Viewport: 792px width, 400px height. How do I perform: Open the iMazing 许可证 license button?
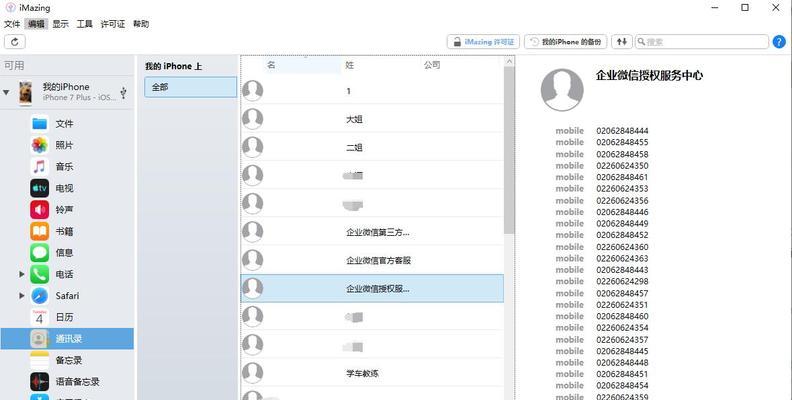coord(483,42)
